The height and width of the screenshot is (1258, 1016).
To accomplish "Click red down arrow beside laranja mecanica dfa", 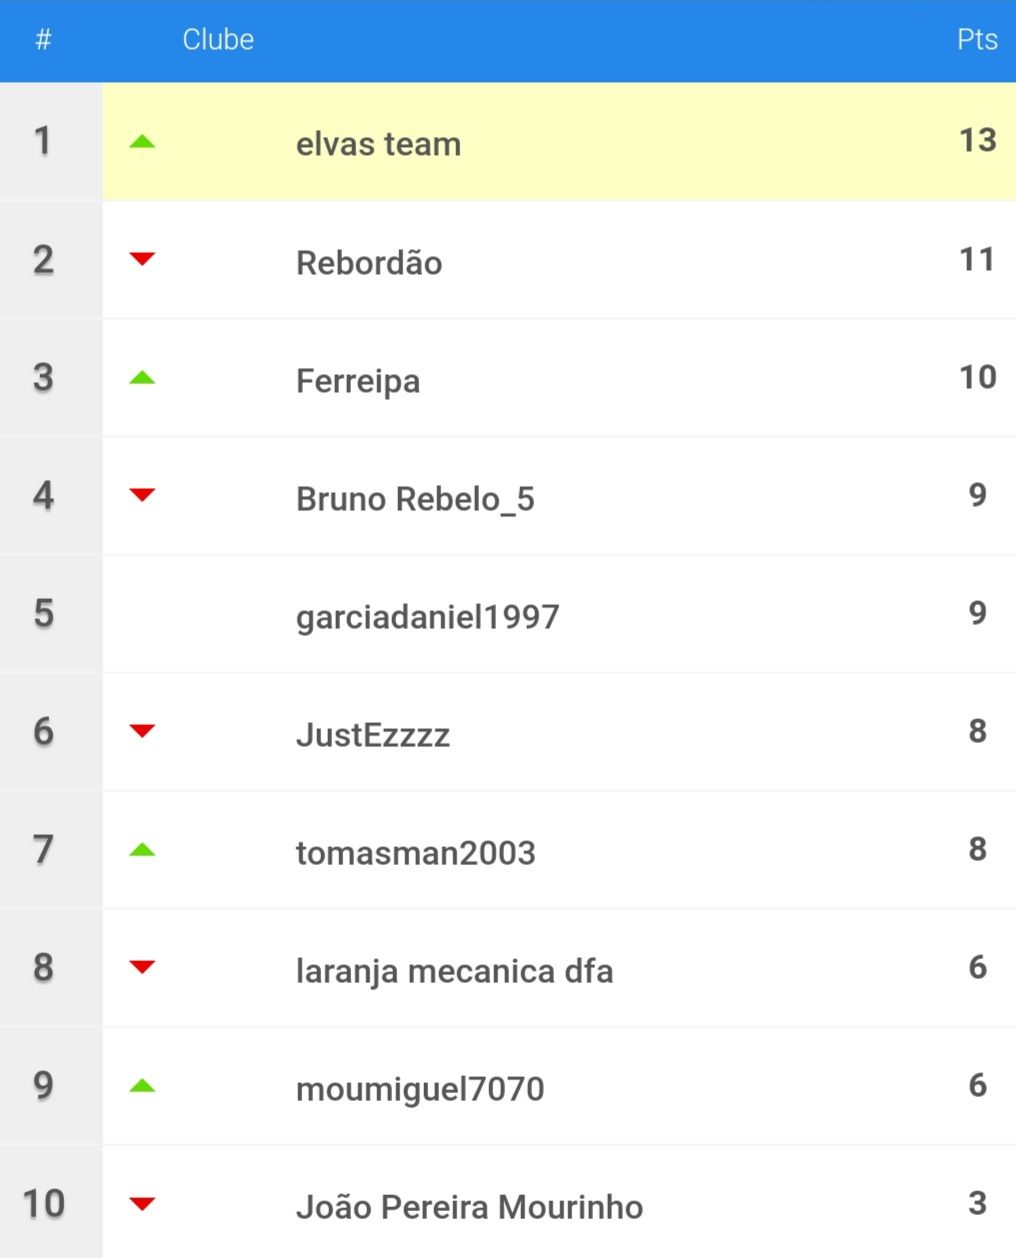I will (x=143, y=967).
